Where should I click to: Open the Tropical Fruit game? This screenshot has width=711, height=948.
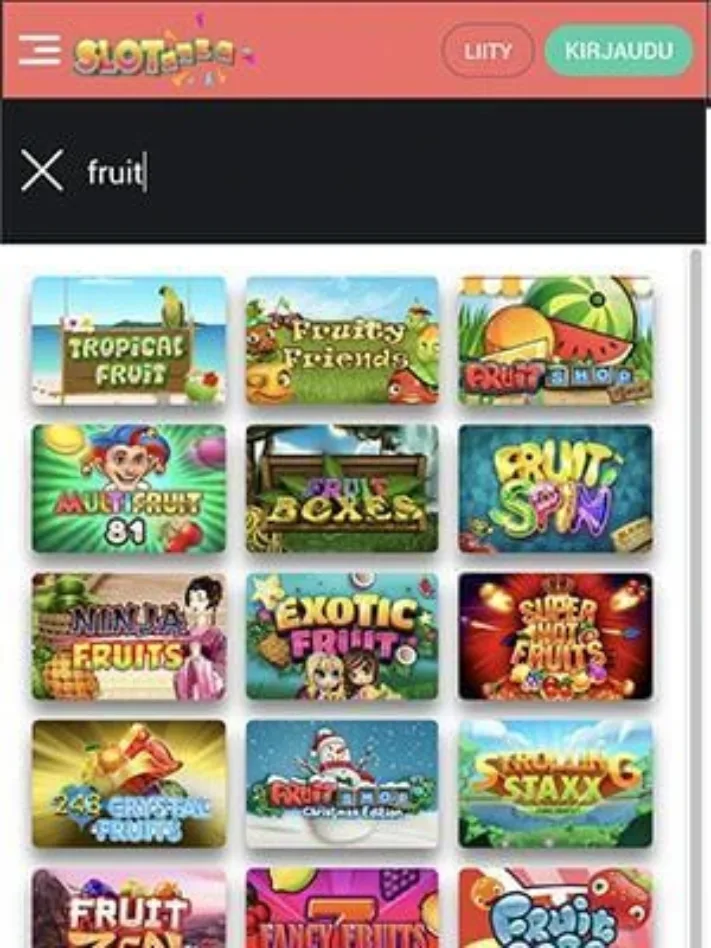coord(129,340)
